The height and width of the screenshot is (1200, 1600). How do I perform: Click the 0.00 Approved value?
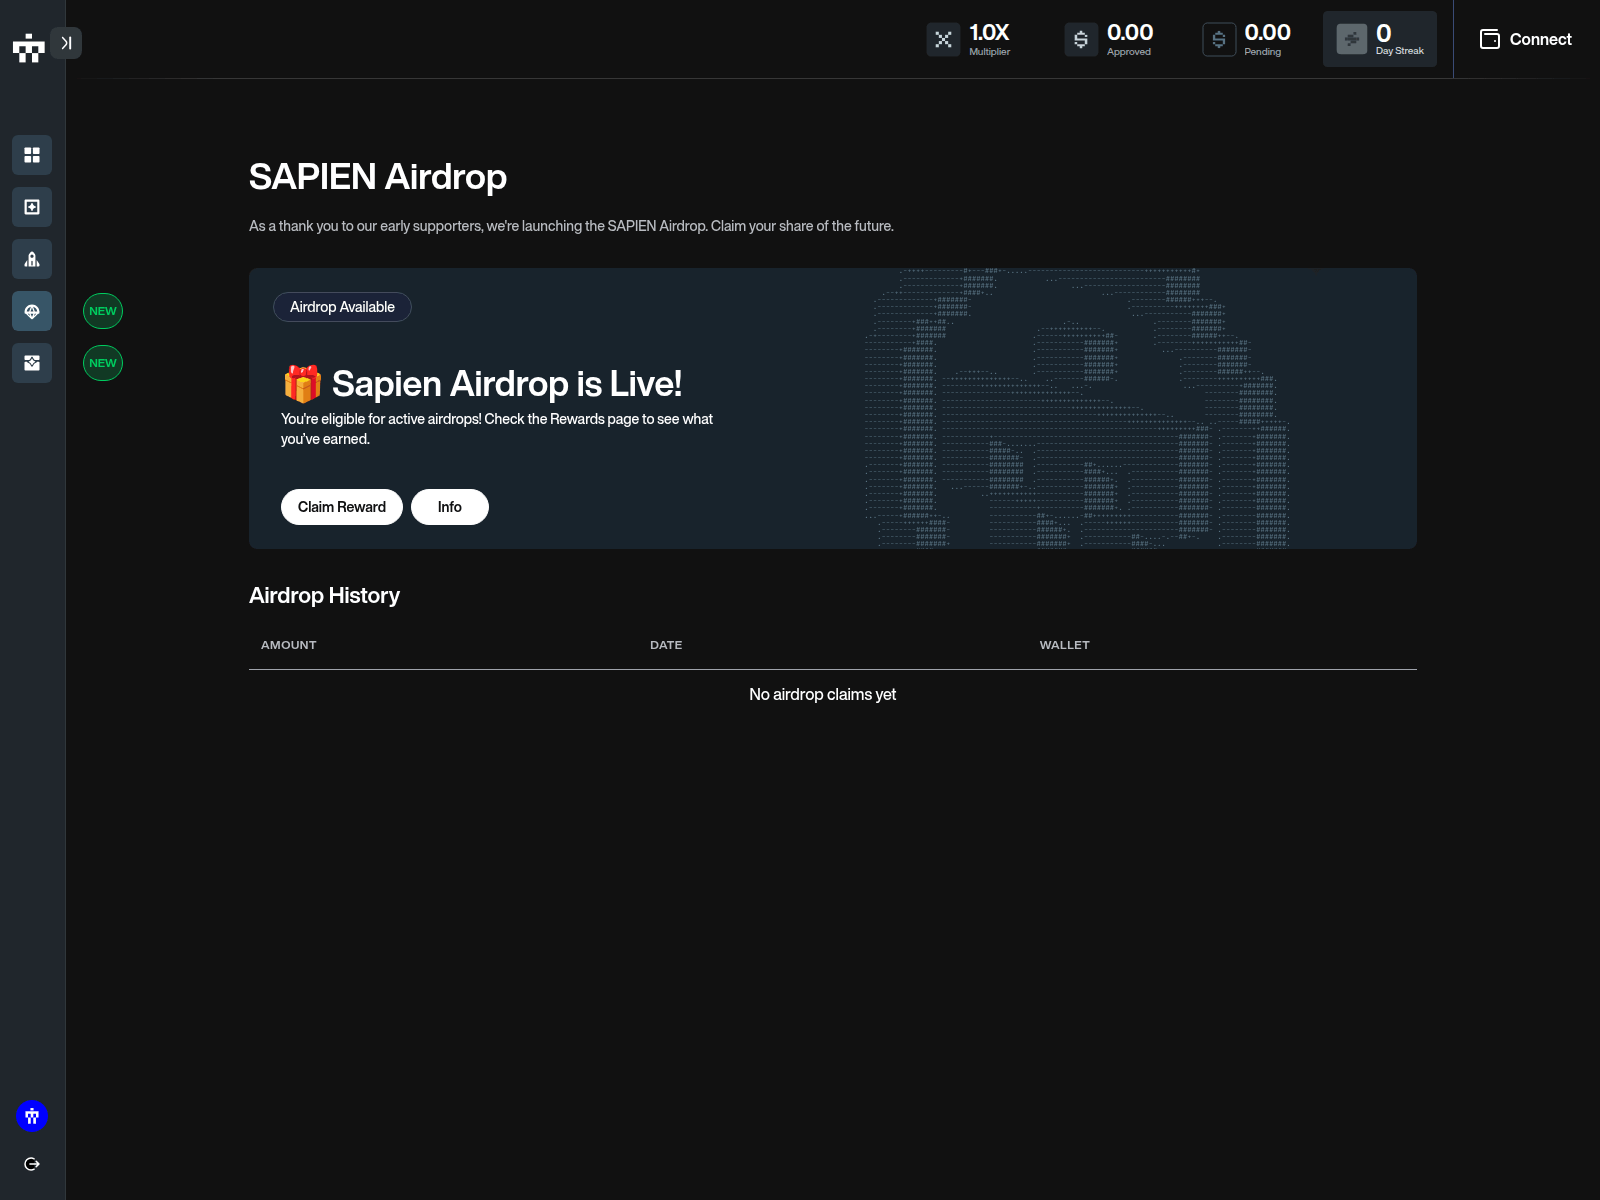pyautogui.click(x=1130, y=32)
